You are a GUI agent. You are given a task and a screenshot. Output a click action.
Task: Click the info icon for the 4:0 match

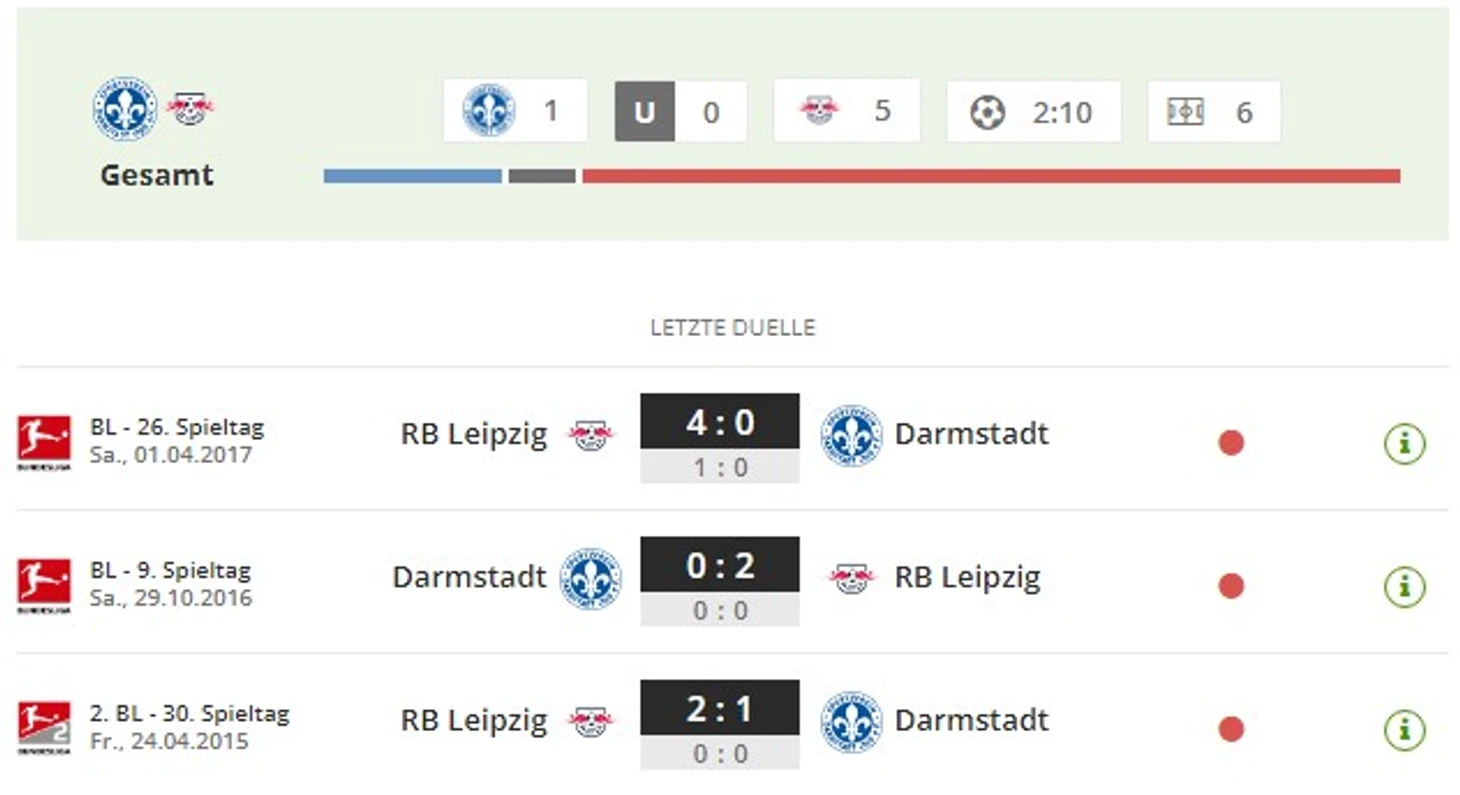[1404, 443]
